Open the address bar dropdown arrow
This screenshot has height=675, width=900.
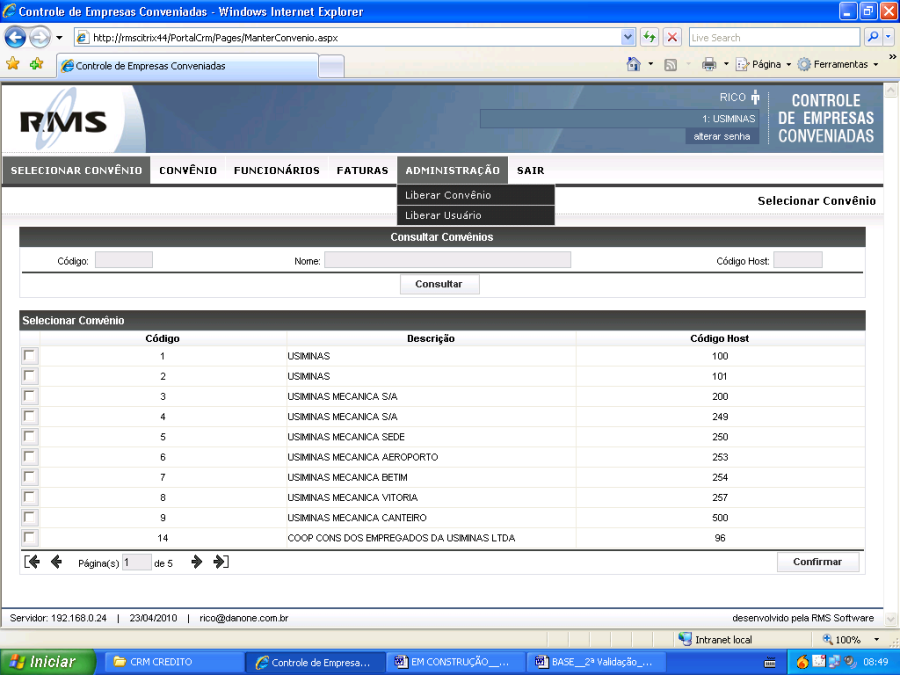pyautogui.click(x=627, y=37)
